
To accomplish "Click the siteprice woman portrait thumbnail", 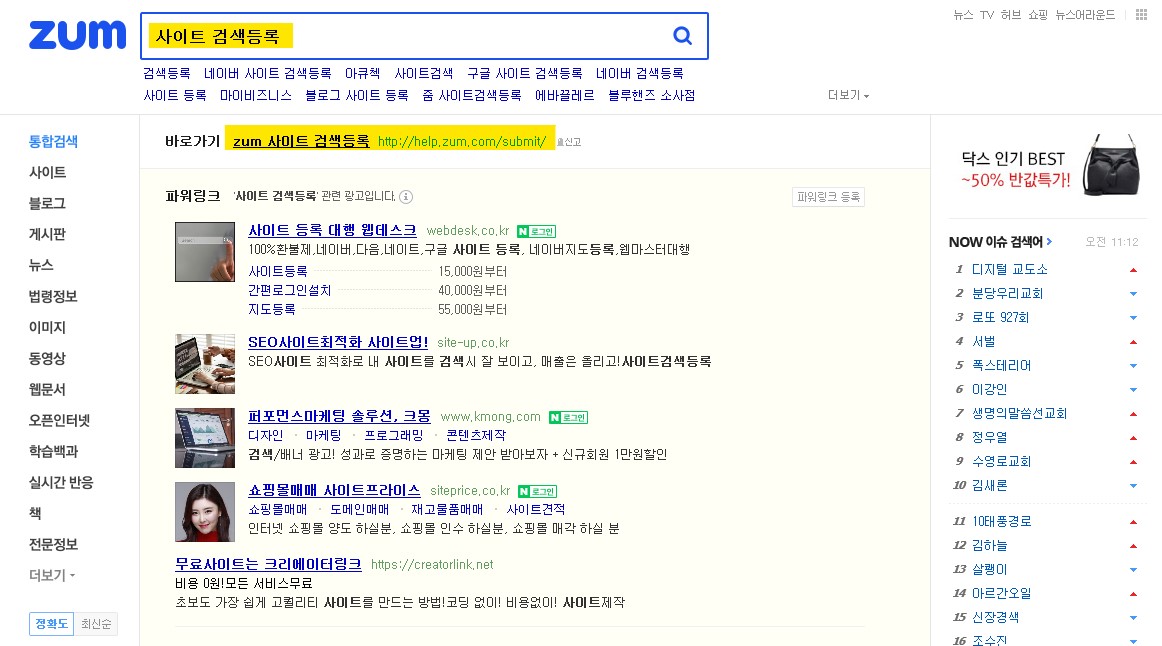I will coord(205,512).
